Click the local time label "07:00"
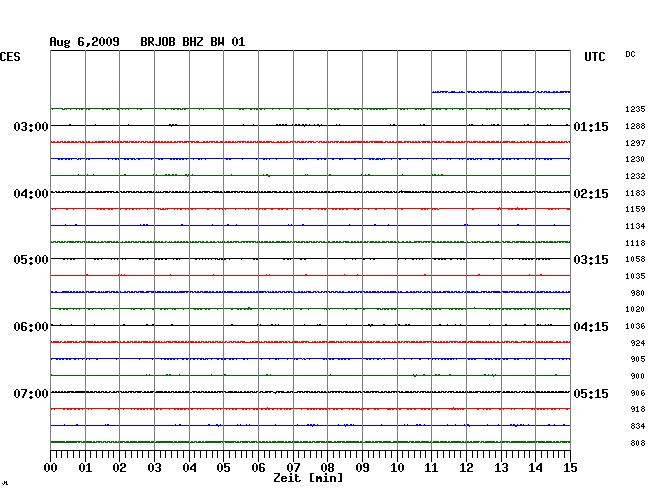This screenshot has width=650, height=494. [x=31, y=393]
